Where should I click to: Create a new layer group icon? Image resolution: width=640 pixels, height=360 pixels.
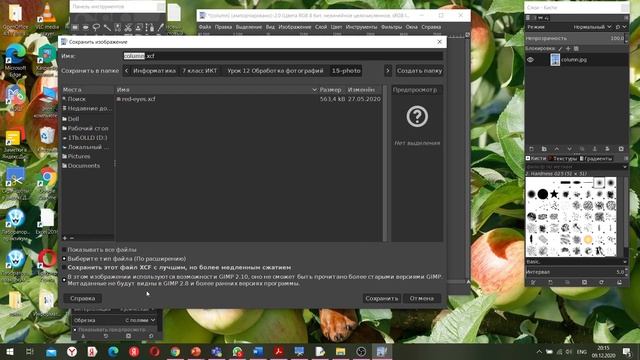[x=544, y=149]
